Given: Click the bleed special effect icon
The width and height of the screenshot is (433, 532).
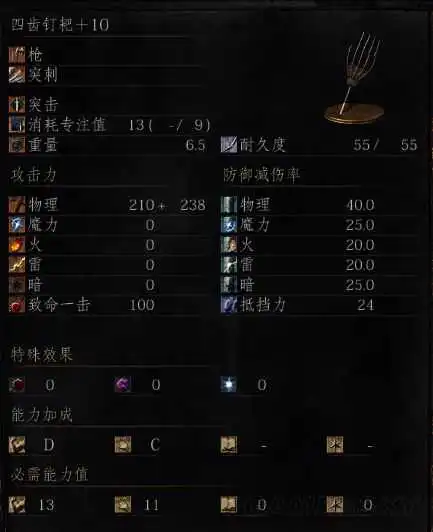Looking at the screenshot, I should 17,384.
